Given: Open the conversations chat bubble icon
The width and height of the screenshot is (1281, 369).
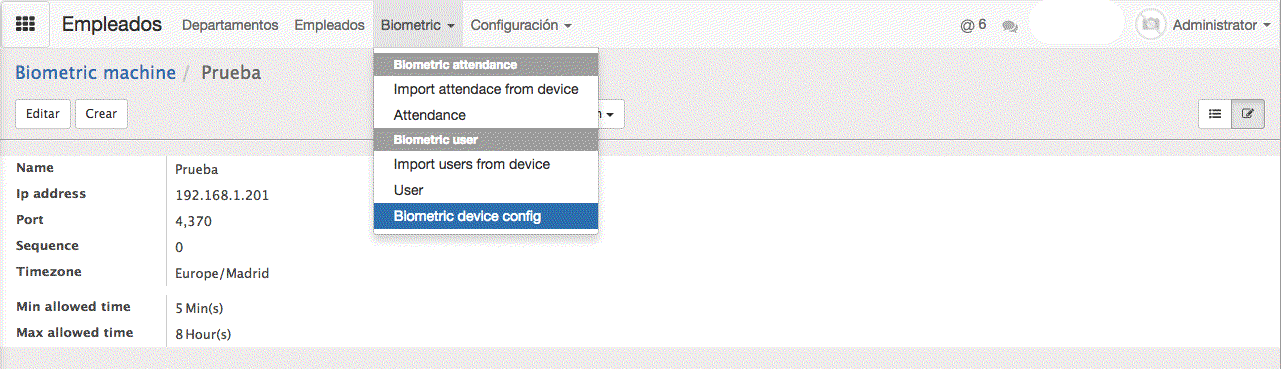Looking at the screenshot, I should point(1010,26).
